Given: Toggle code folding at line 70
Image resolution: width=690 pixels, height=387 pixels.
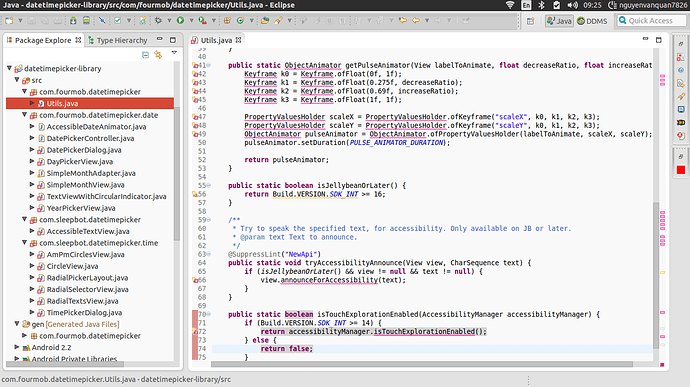Looking at the screenshot, I should pos(209,314).
